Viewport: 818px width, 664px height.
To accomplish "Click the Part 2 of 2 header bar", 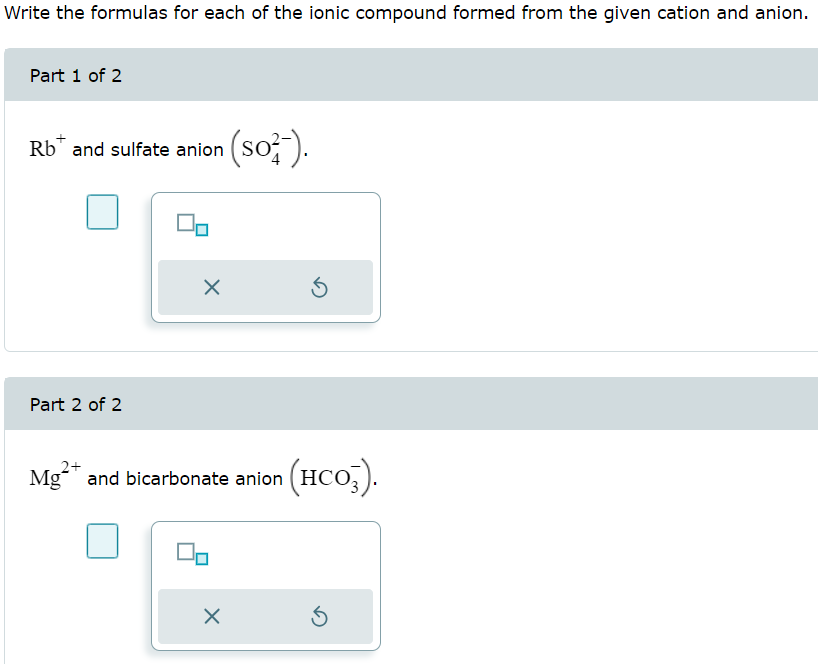I will point(400,405).
